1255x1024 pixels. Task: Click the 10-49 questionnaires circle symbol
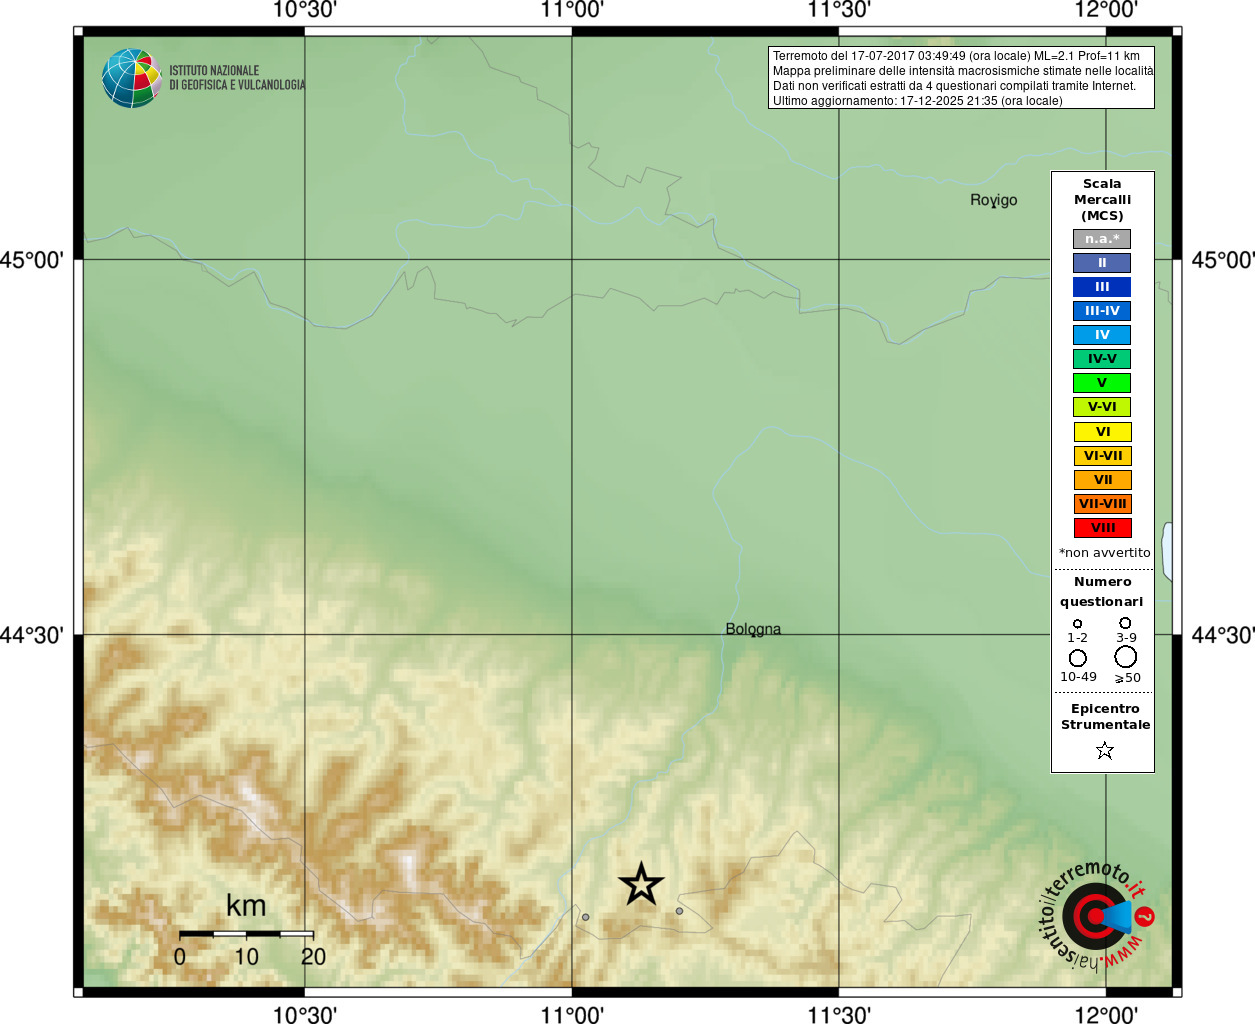point(1078,658)
